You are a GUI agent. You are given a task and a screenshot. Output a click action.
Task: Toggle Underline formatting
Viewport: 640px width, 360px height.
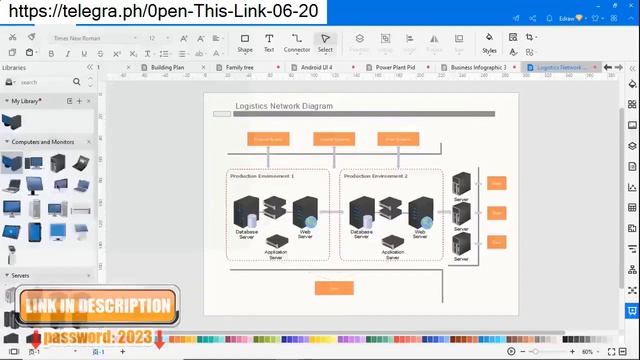click(x=84, y=53)
